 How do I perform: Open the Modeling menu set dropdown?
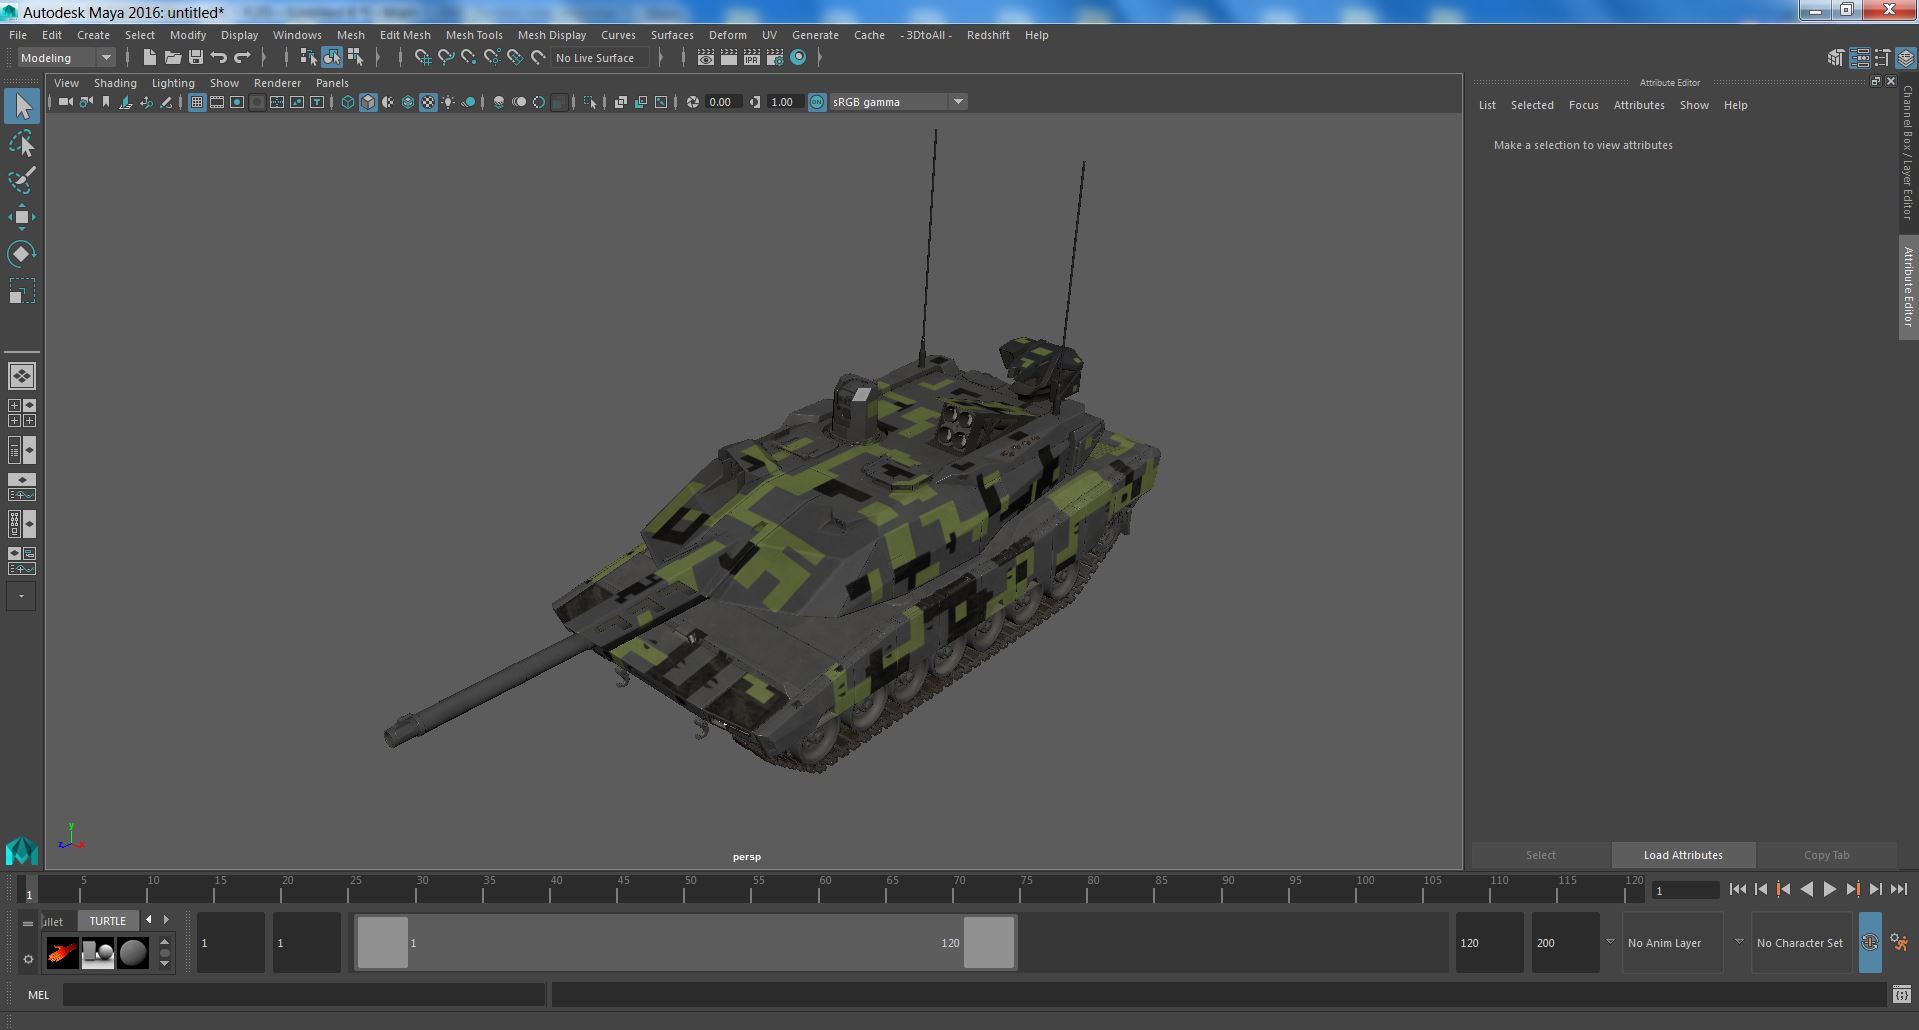[67, 58]
